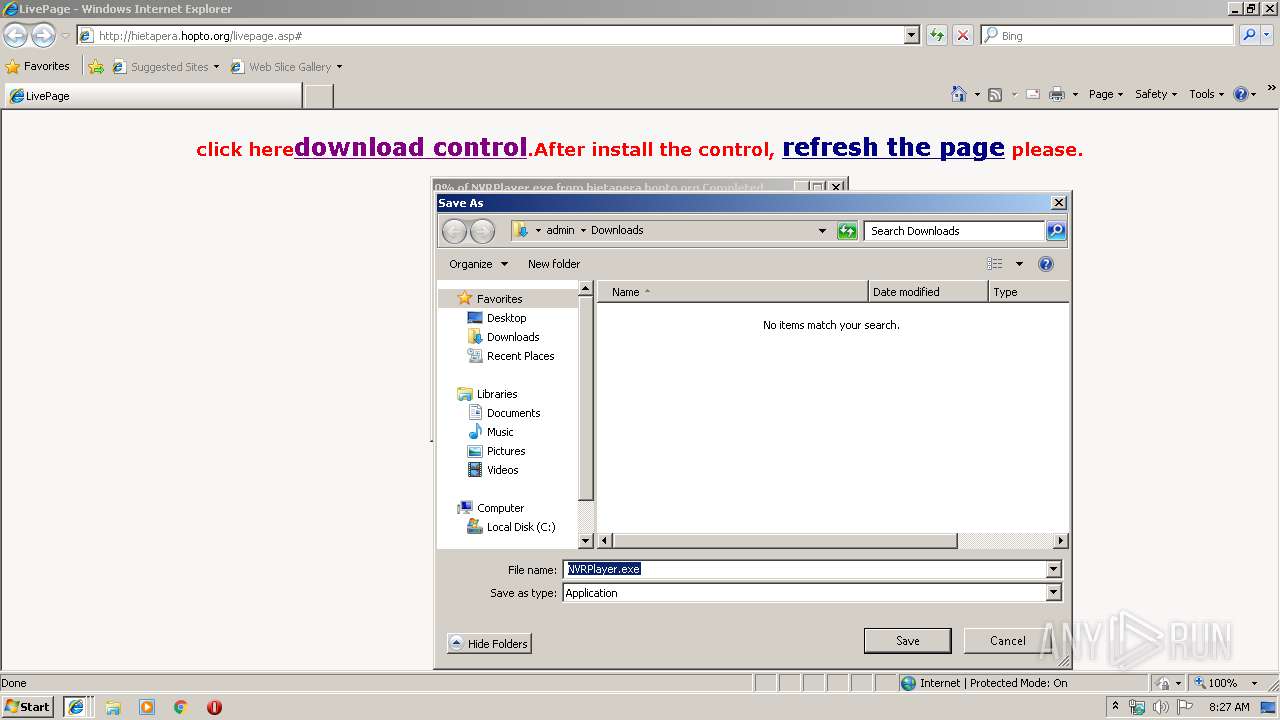
Task: Click the Search Downloads magnifier icon
Action: [1056, 231]
